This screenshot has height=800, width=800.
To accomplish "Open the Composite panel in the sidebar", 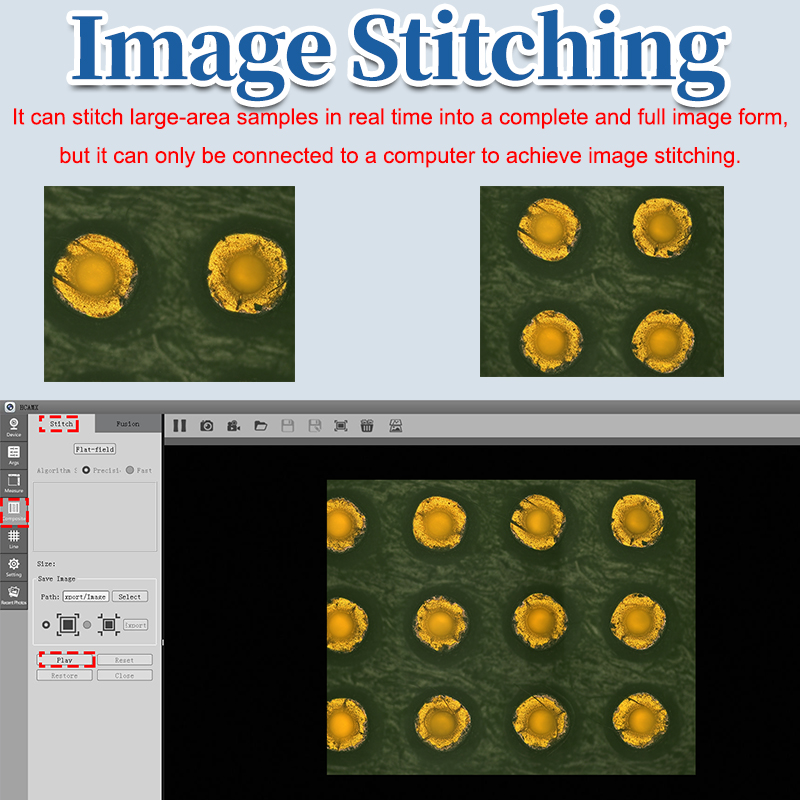I will click(x=14, y=511).
